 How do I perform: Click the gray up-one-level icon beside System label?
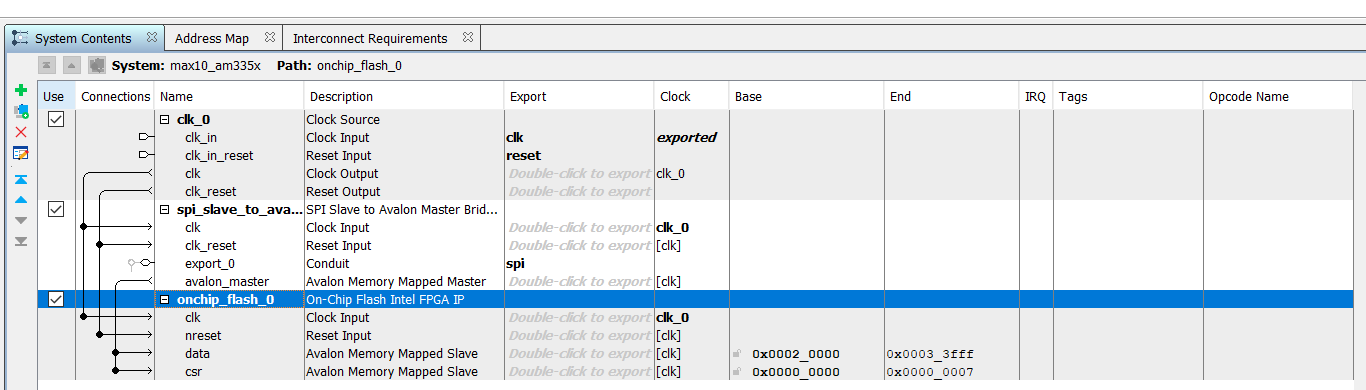[71, 65]
